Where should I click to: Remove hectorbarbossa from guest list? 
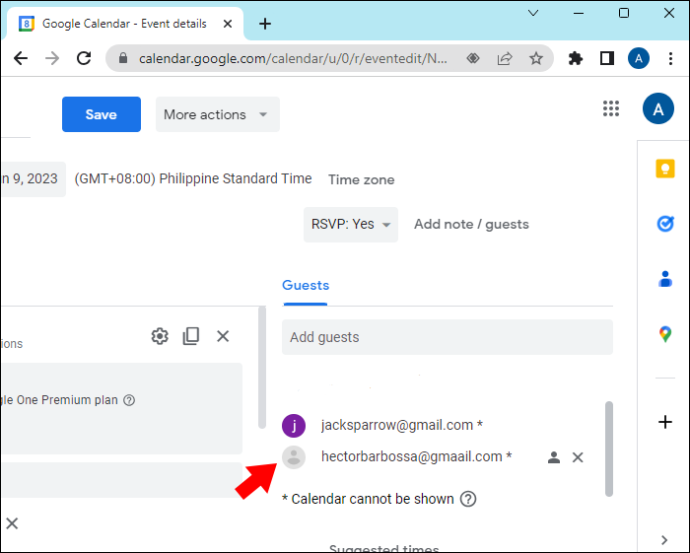click(578, 458)
